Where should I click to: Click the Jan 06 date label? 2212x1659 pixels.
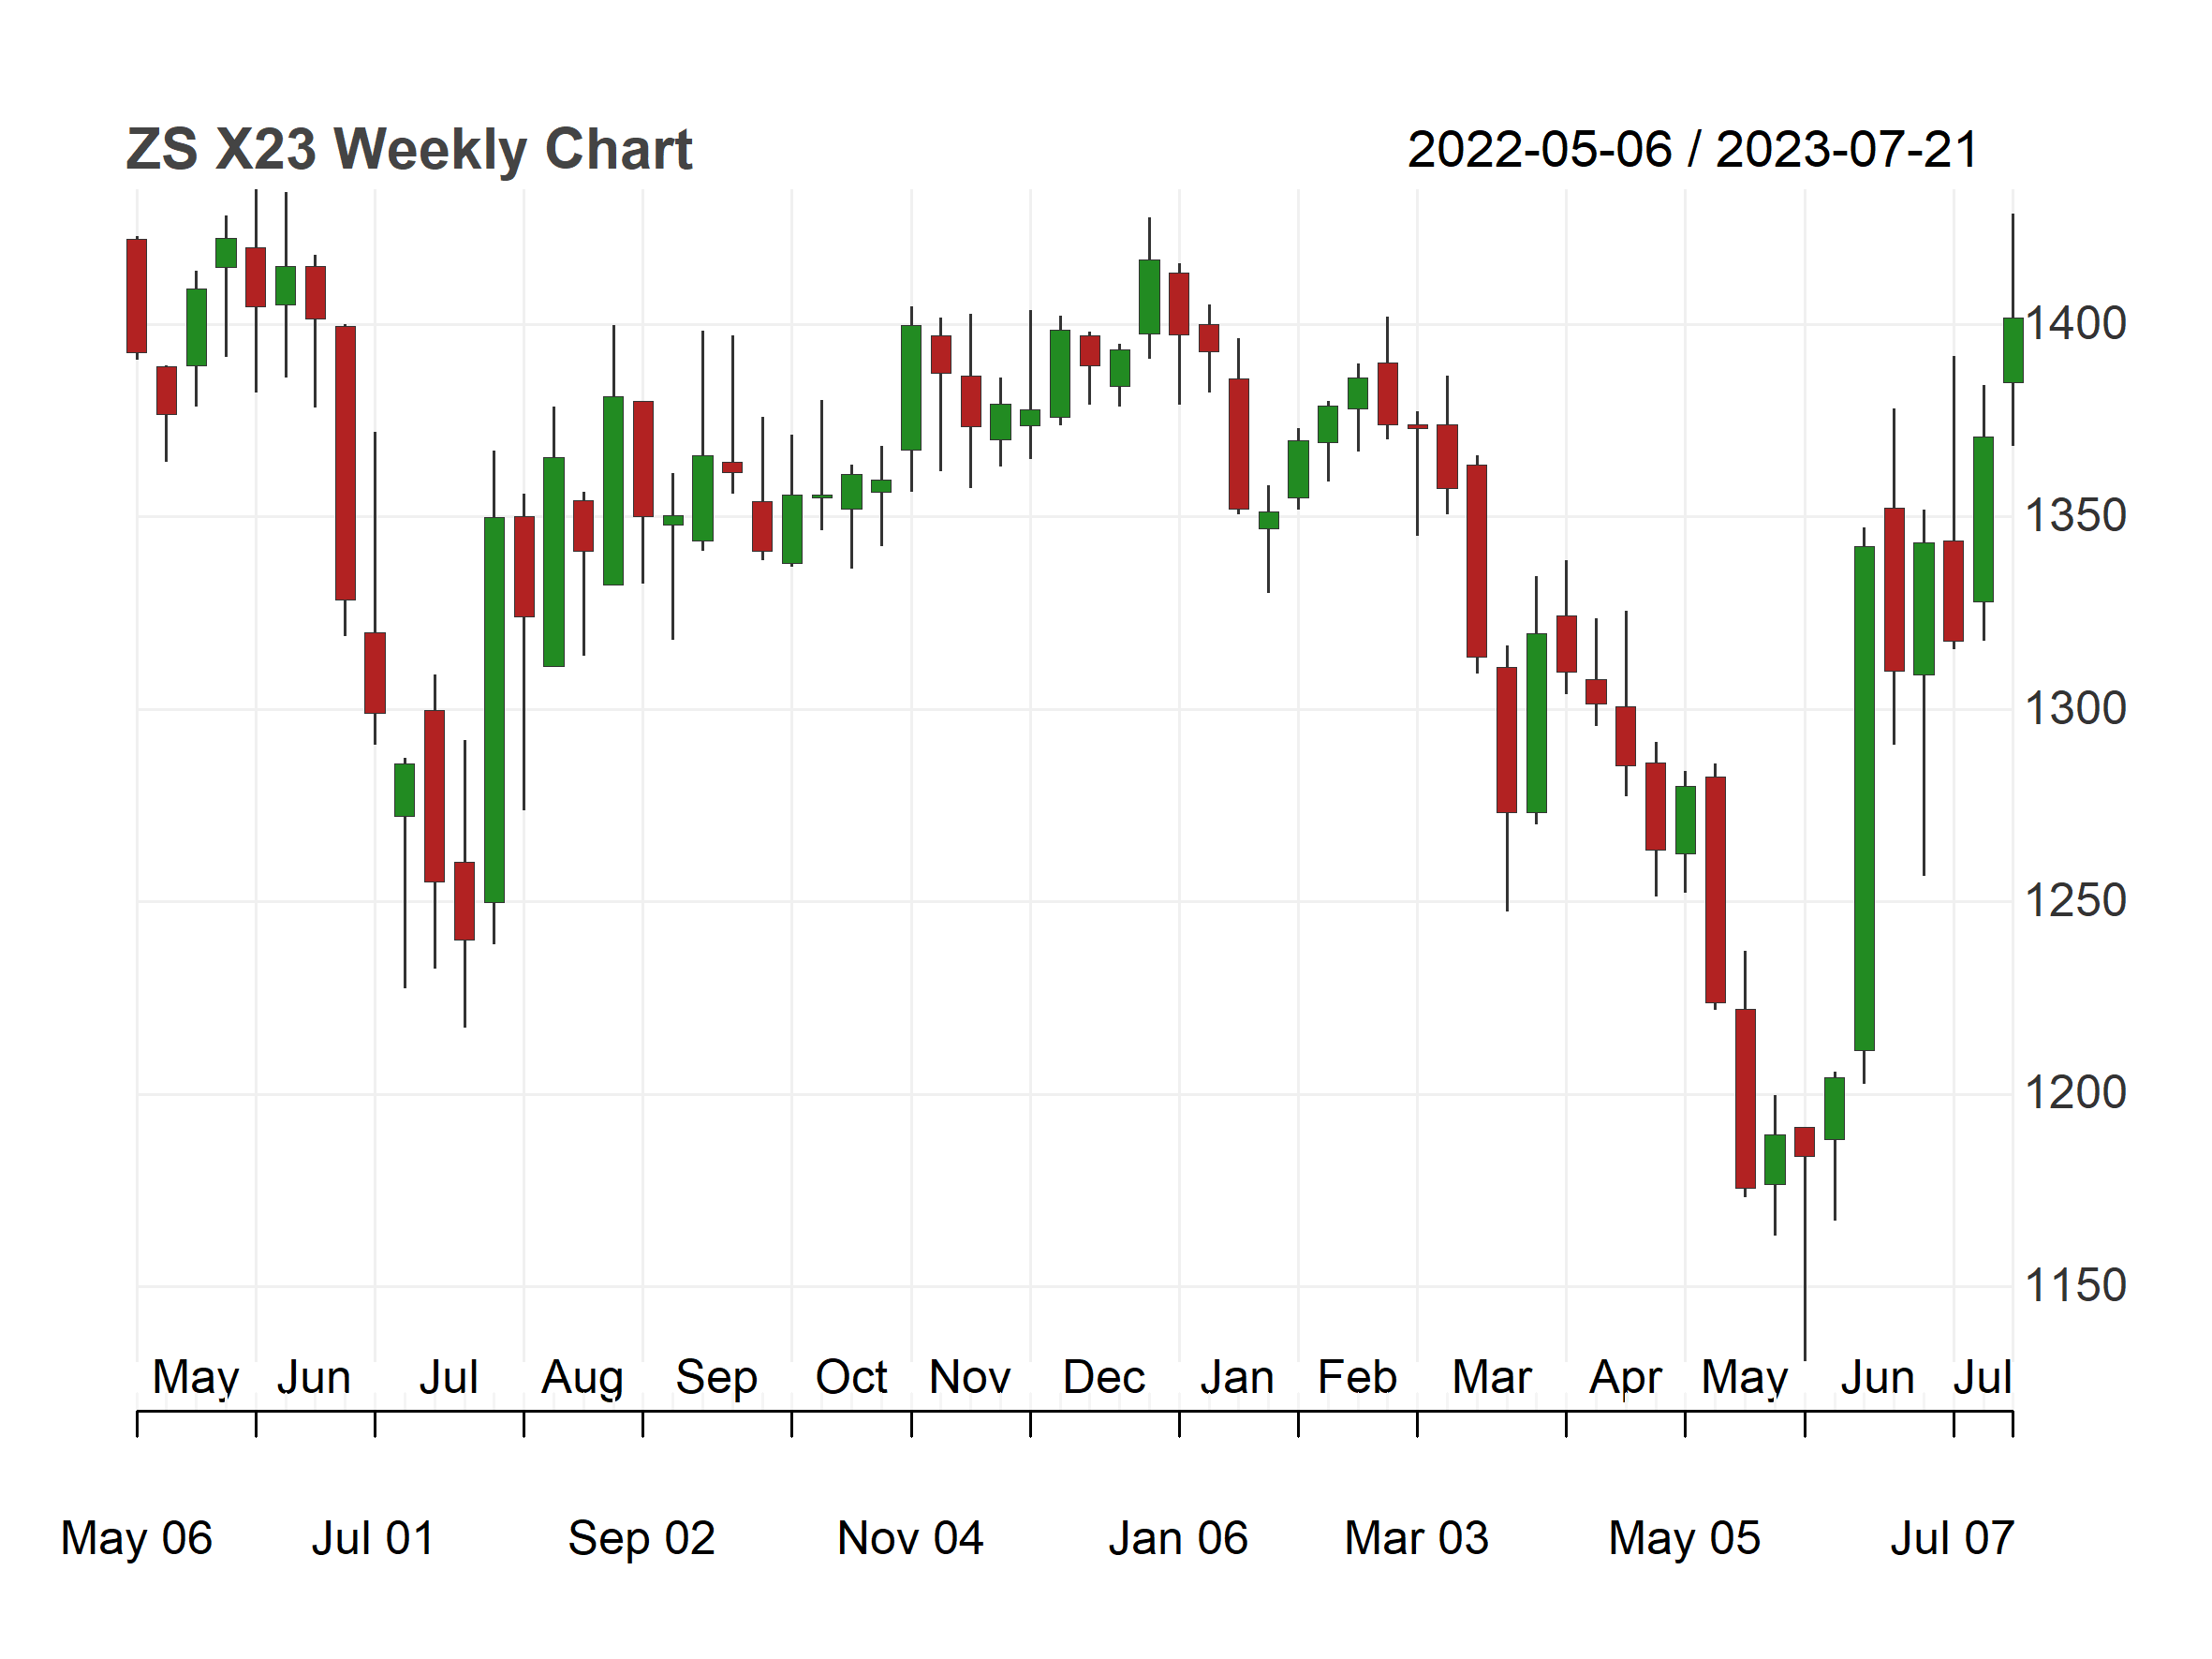point(1178,1538)
